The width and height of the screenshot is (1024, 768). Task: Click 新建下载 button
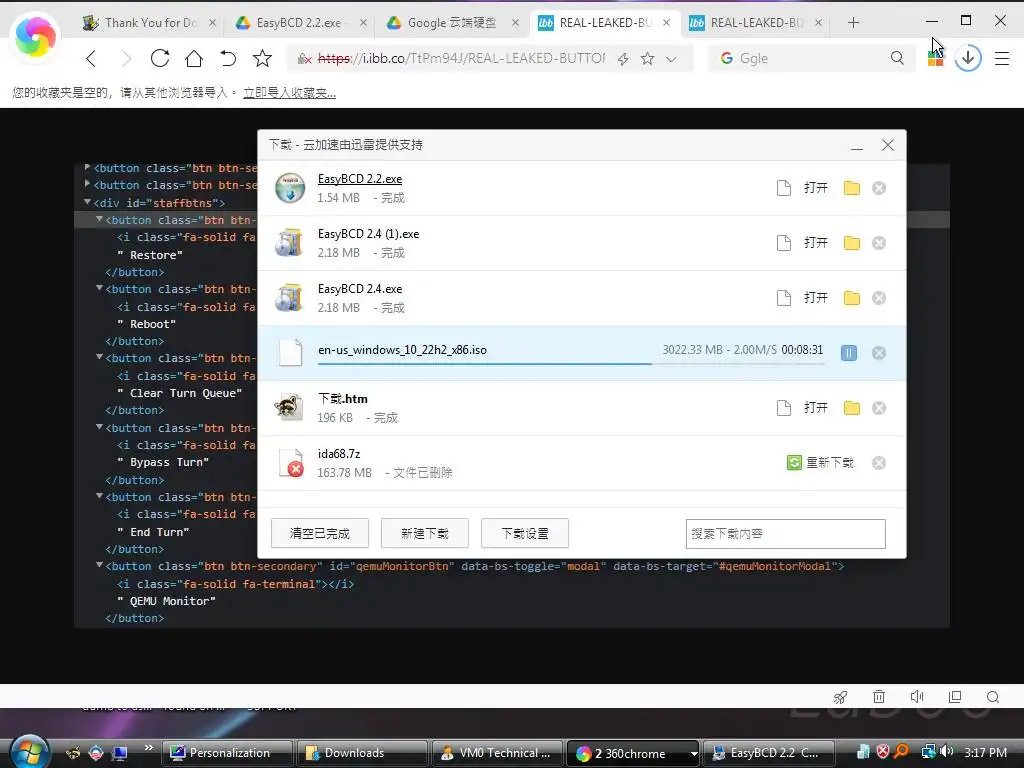[424, 534]
